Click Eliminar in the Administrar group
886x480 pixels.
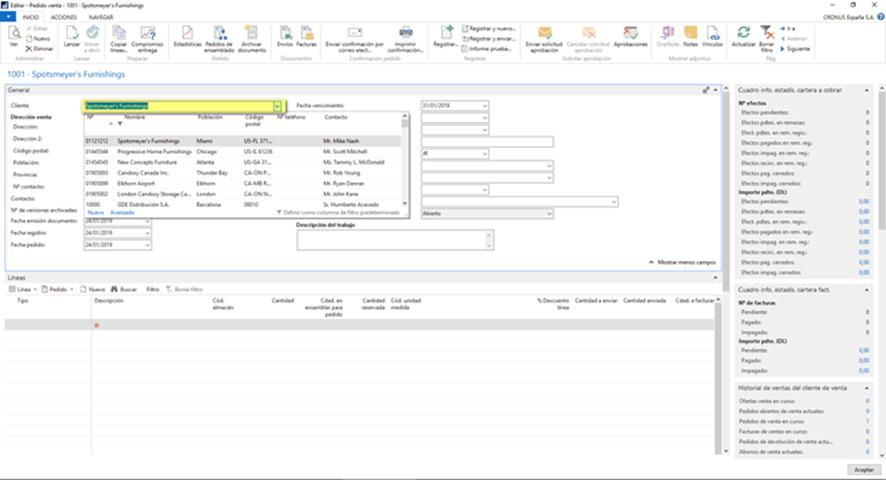[39, 49]
